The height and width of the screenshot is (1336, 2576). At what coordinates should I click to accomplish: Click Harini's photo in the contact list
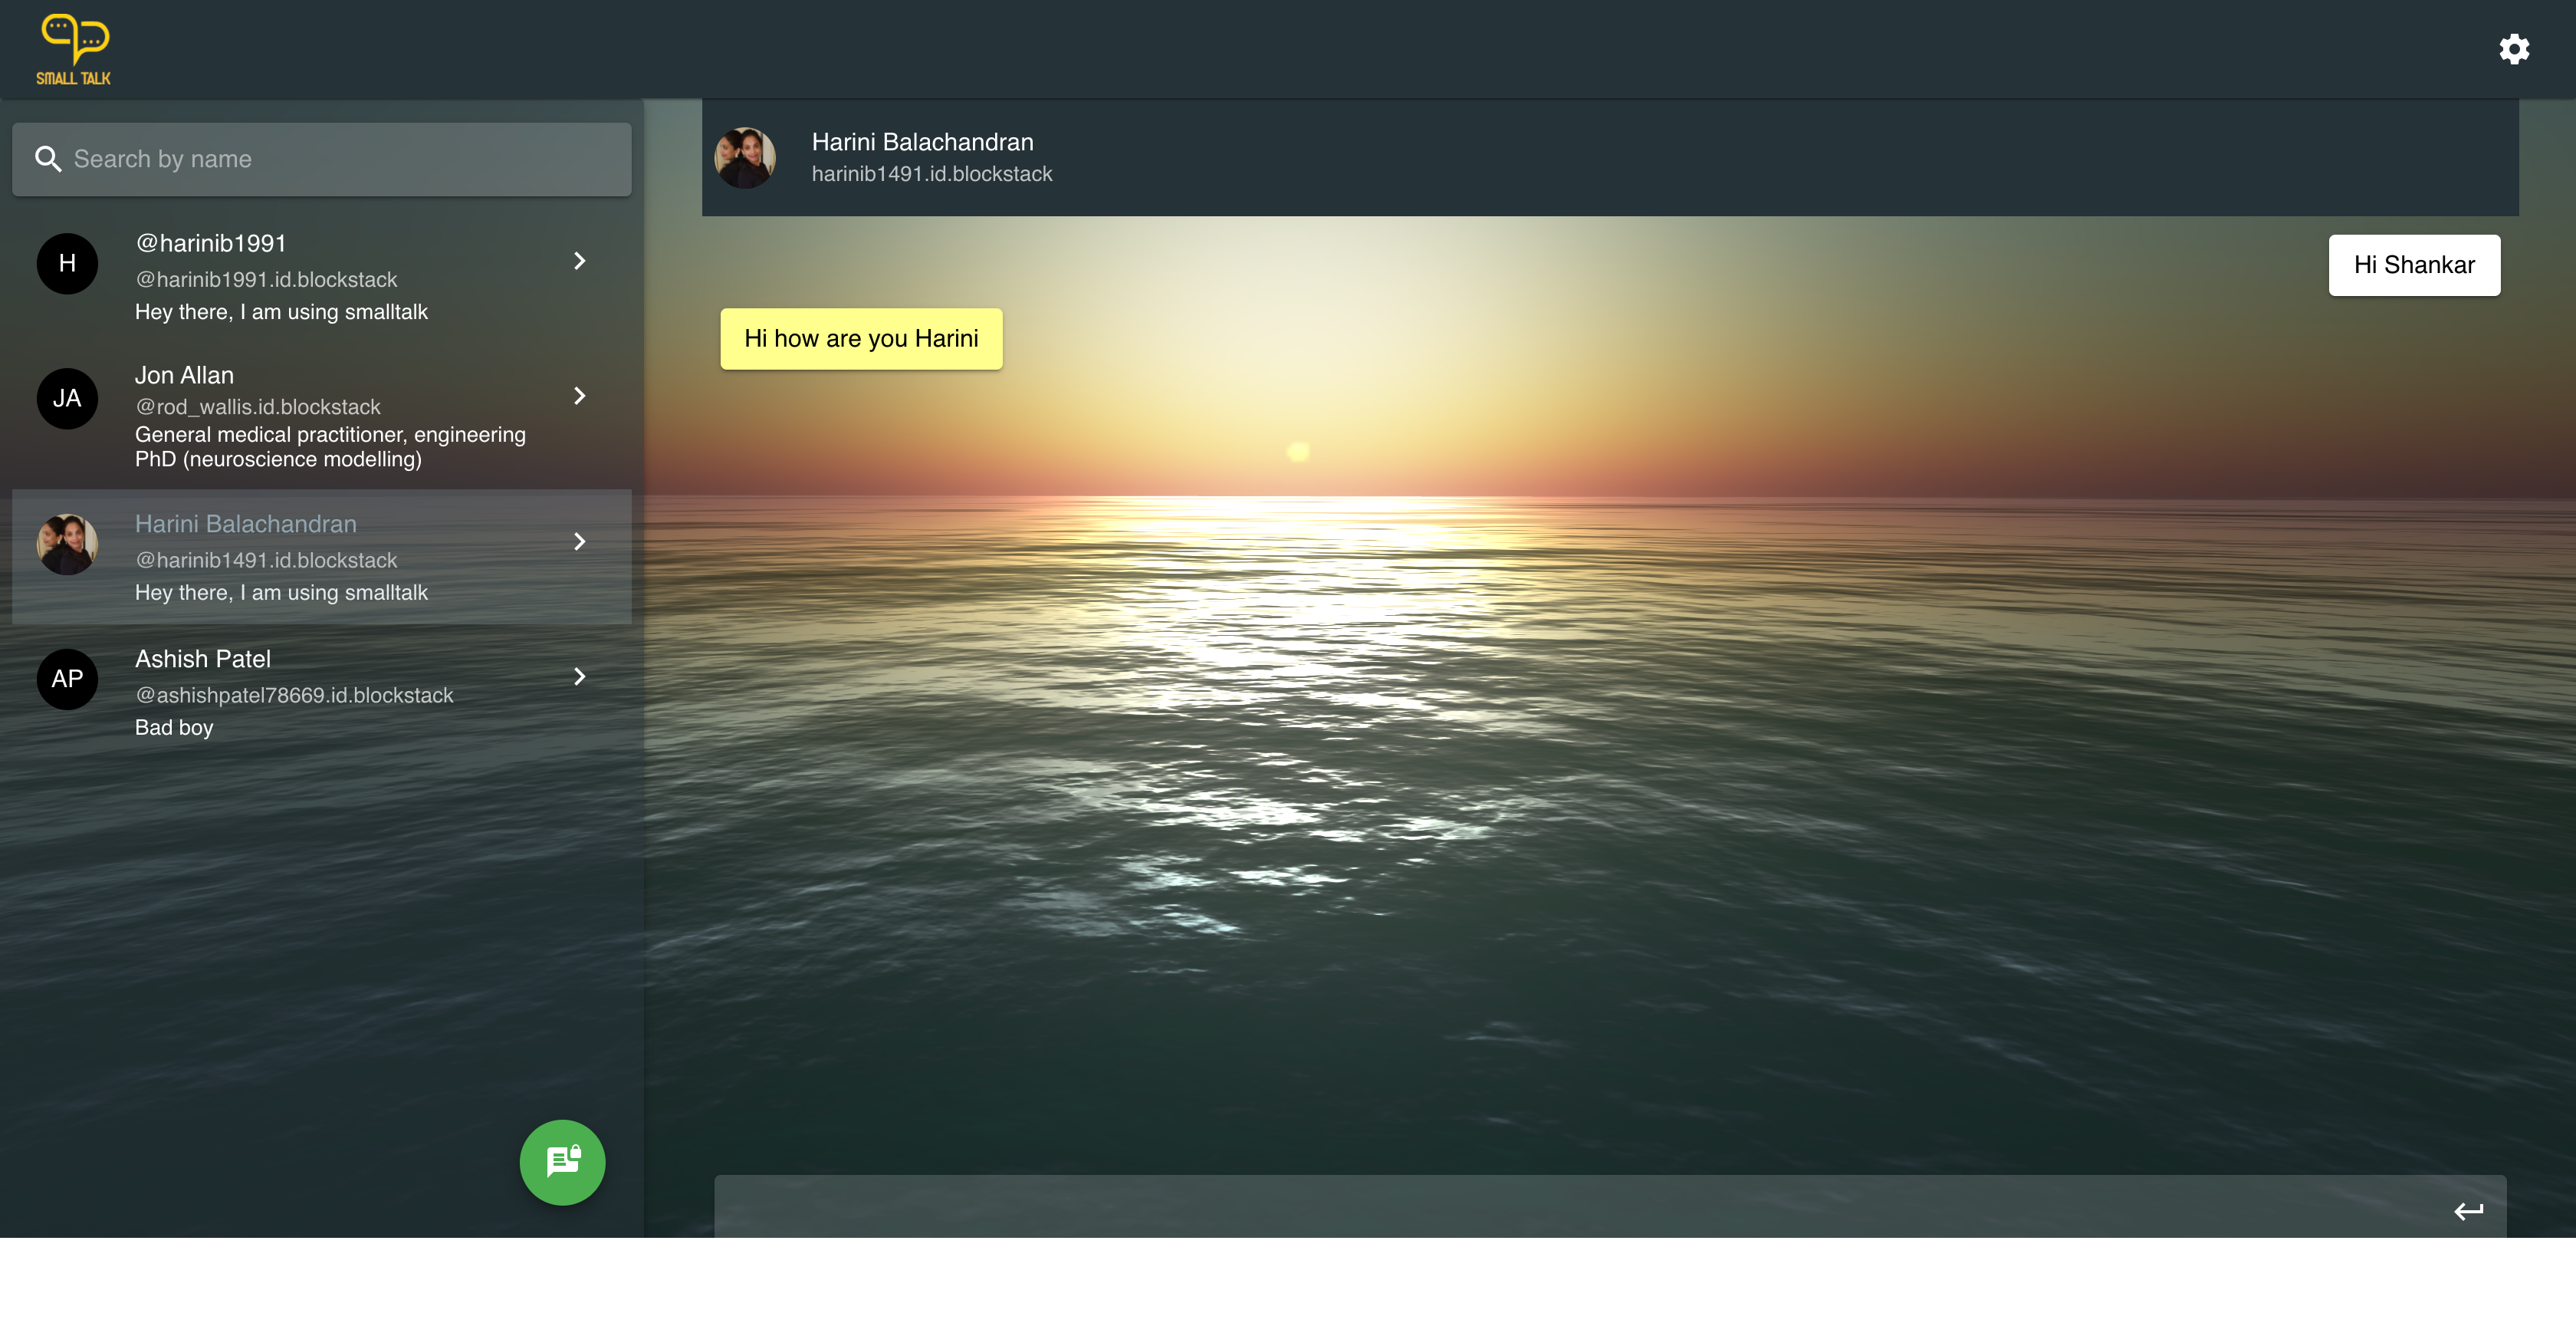point(67,544)
